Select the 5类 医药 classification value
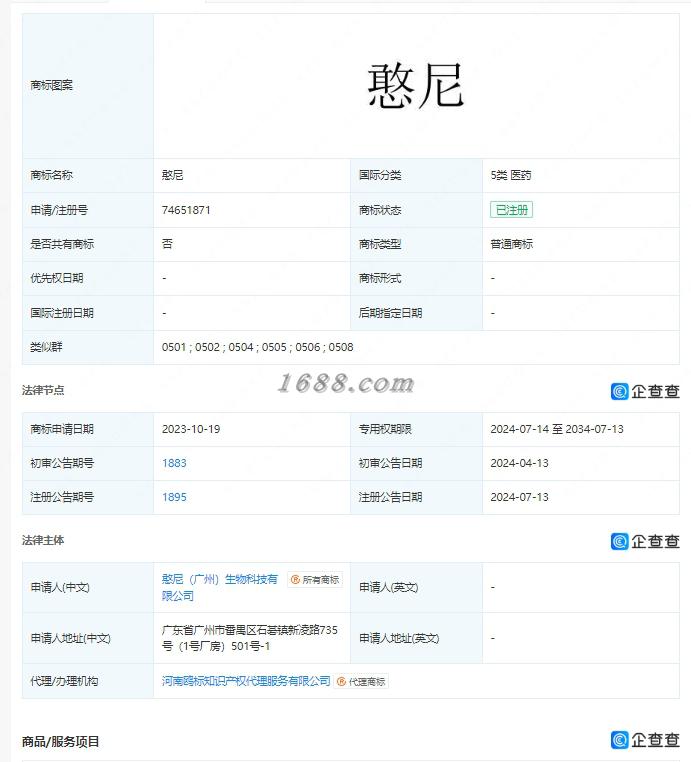691x762 pixels. point(511,175)
